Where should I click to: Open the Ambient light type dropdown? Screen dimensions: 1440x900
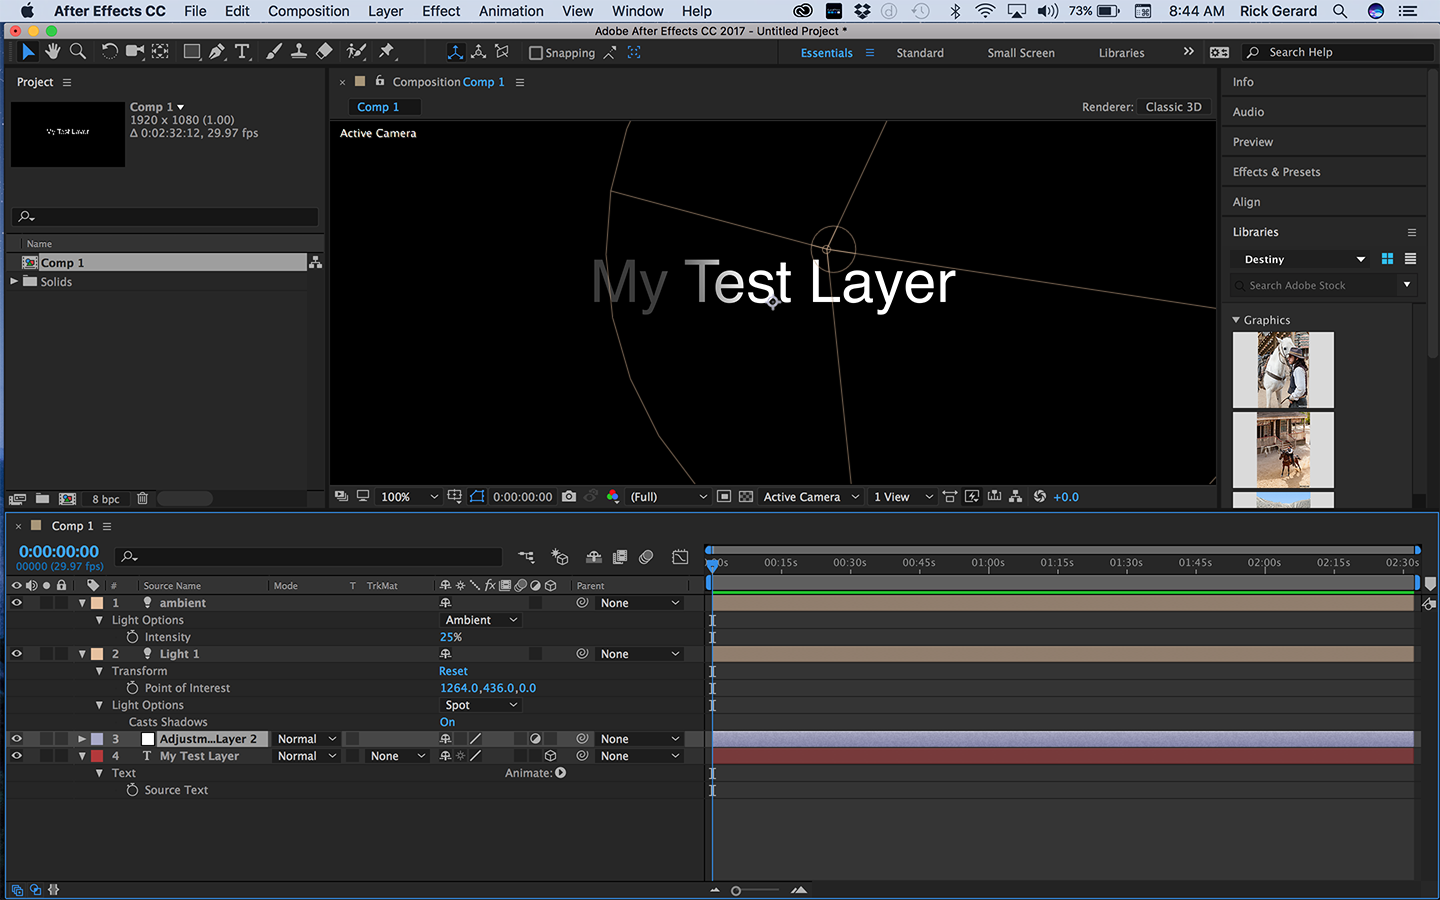[x=481, y=620]
